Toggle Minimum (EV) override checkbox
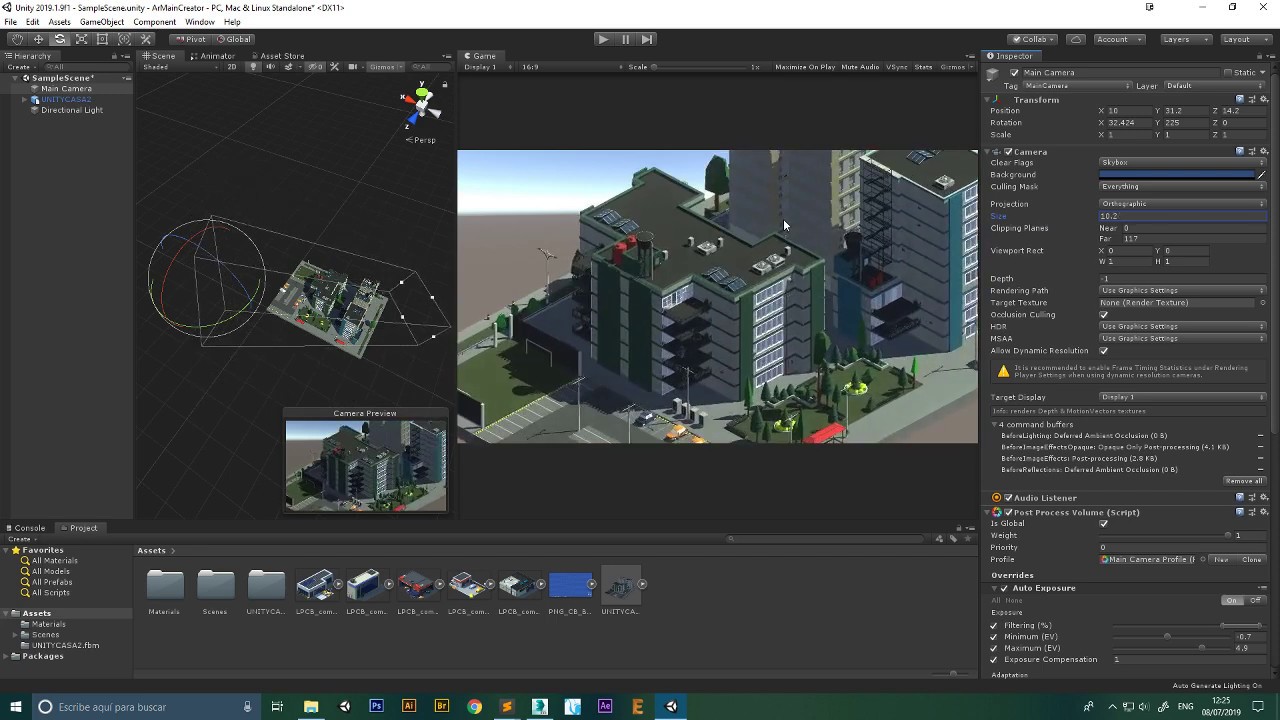1280x720 pixels. click(994, 637)
